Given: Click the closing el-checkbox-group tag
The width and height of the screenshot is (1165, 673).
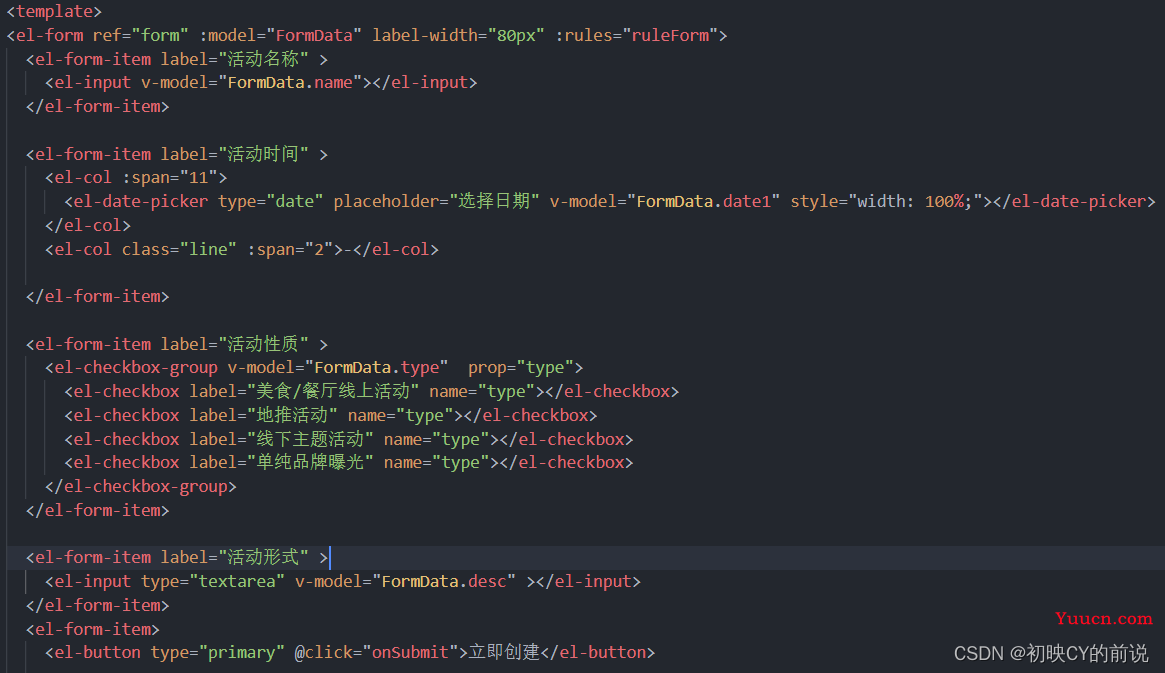Looking at the screenshot, I should (140, 487).
